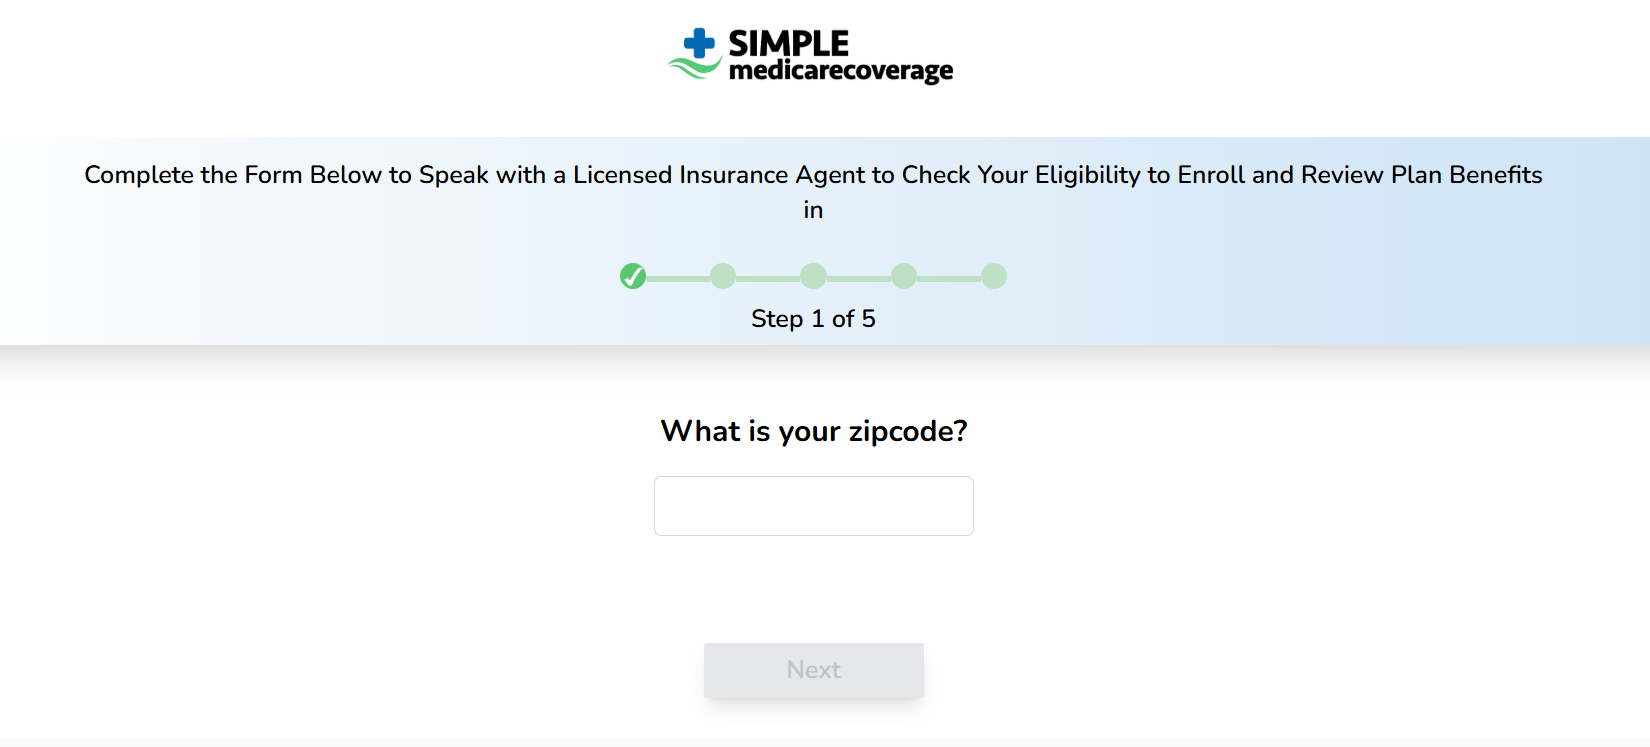The image size is (1650, 747).
Task: Focus the zipcode input field
Action: [813, 506]
